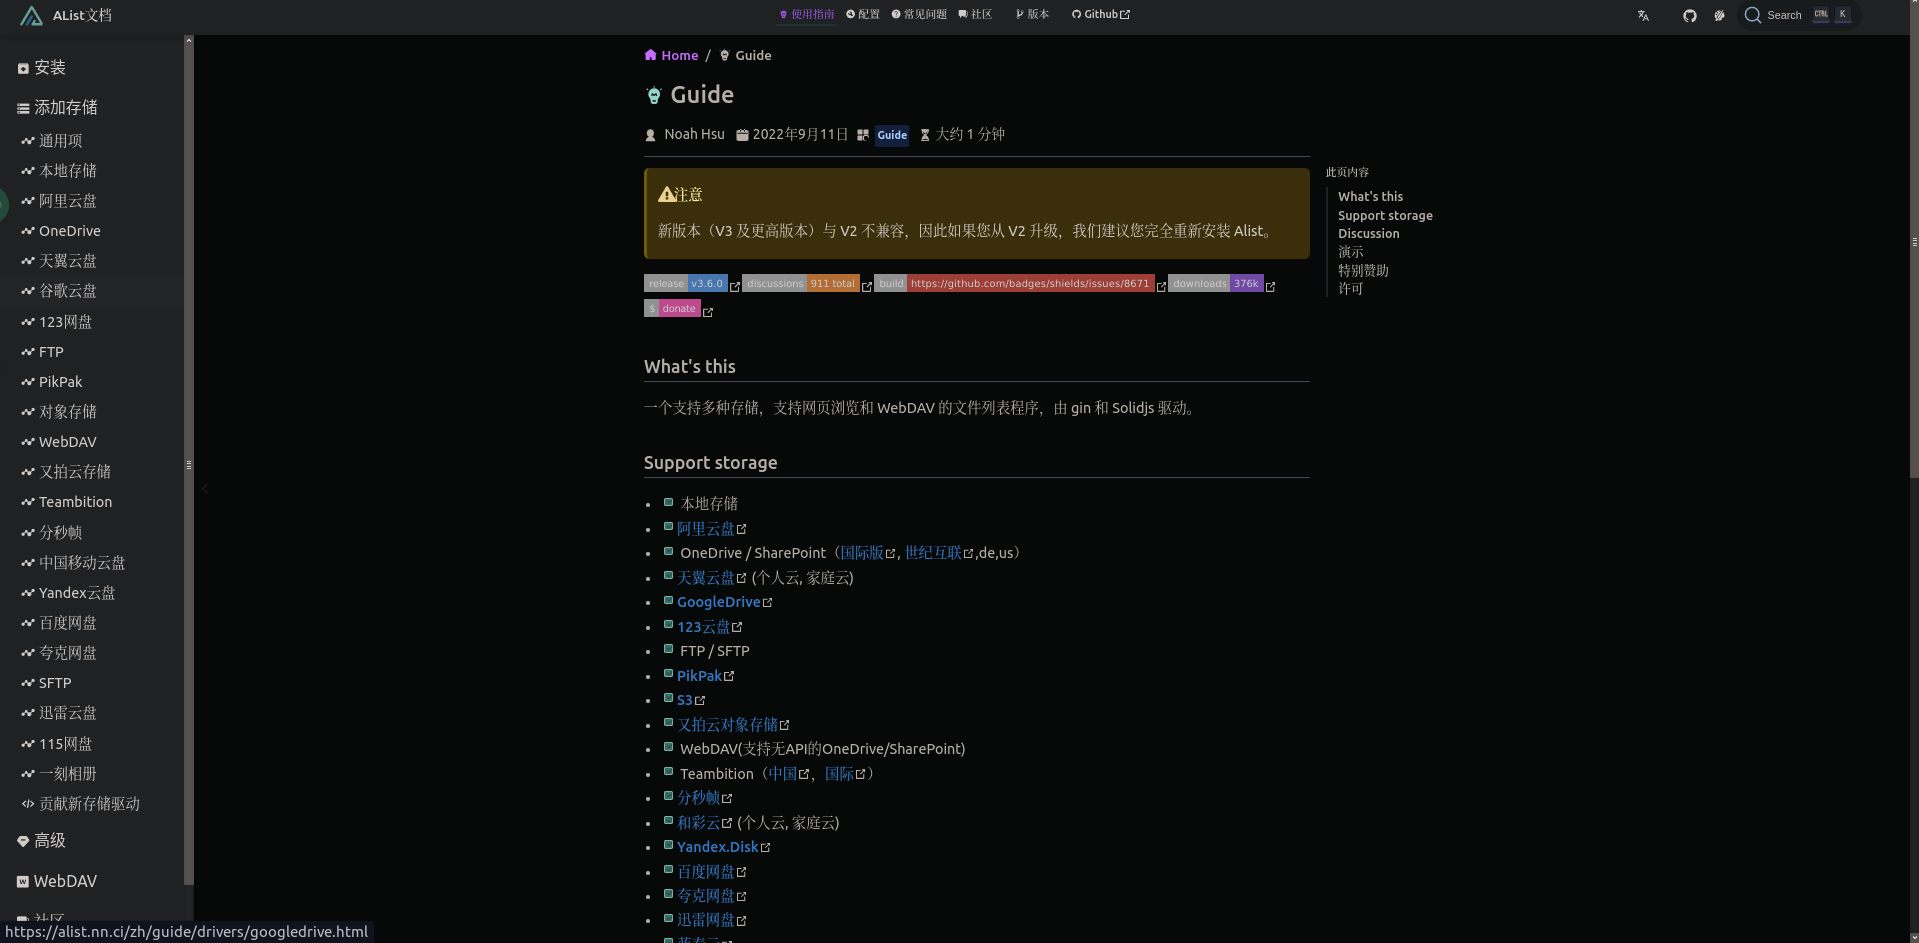
Task: Click the pink donate badge
Action: [x=672, y=309]
